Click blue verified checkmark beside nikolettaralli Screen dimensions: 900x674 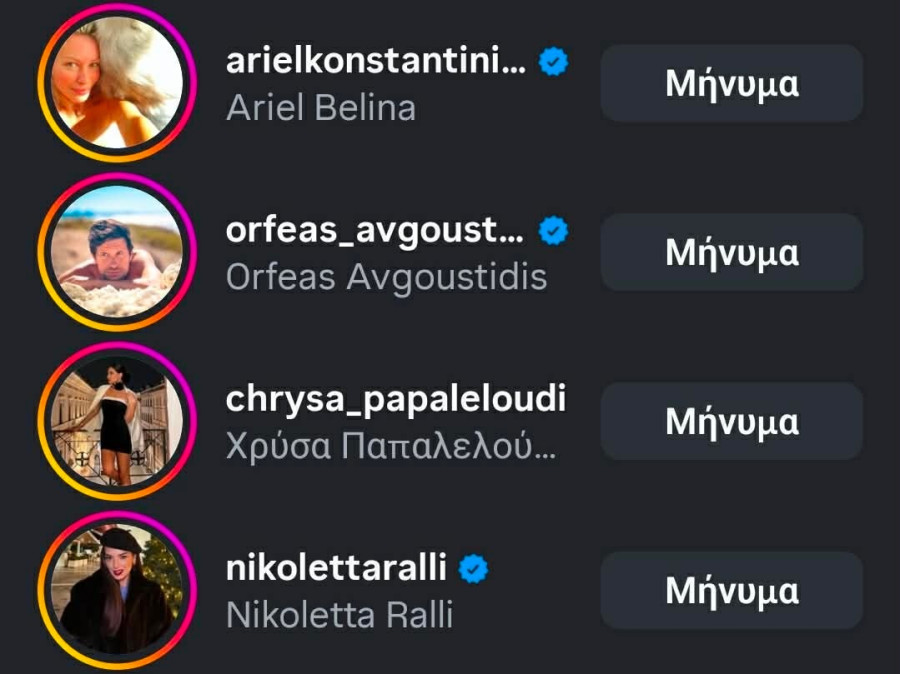[474, 568]
